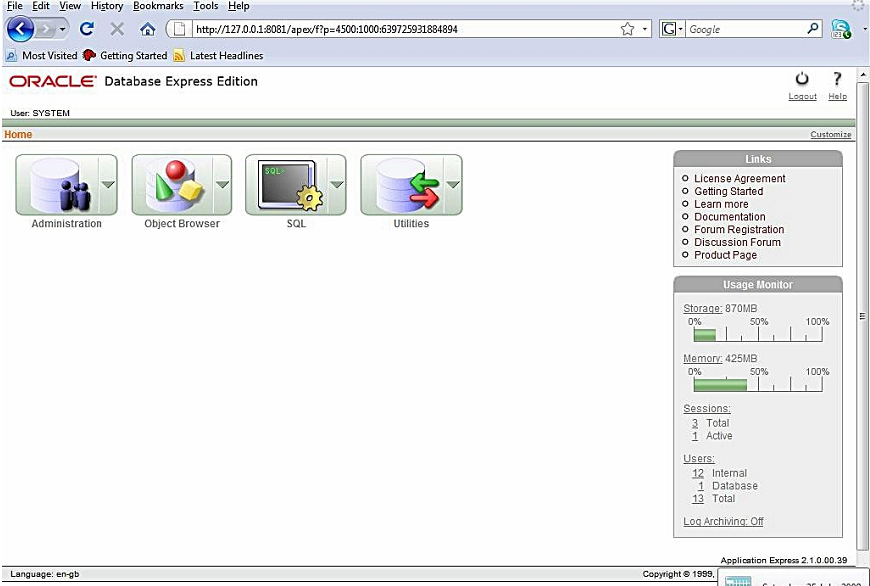
Task: Open the Getting Started link in Links
Action: 729,191
